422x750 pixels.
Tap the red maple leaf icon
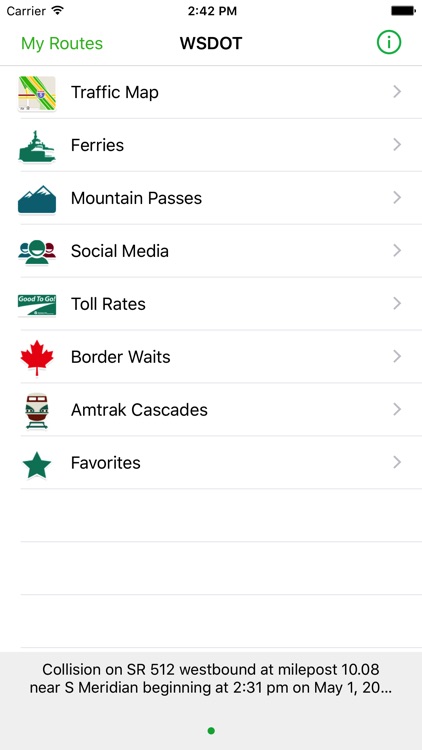(37, 358)
